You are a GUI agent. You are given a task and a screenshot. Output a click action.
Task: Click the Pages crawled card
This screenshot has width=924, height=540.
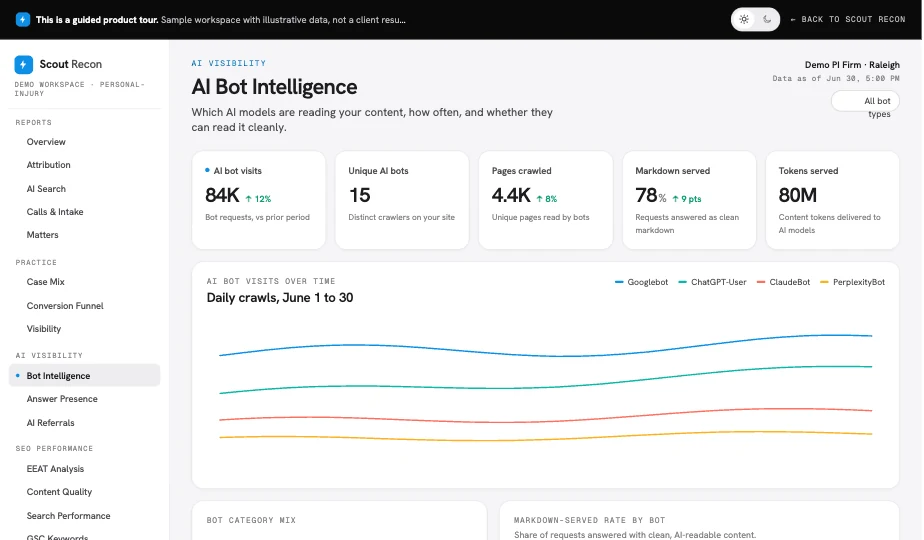point(546,200)
